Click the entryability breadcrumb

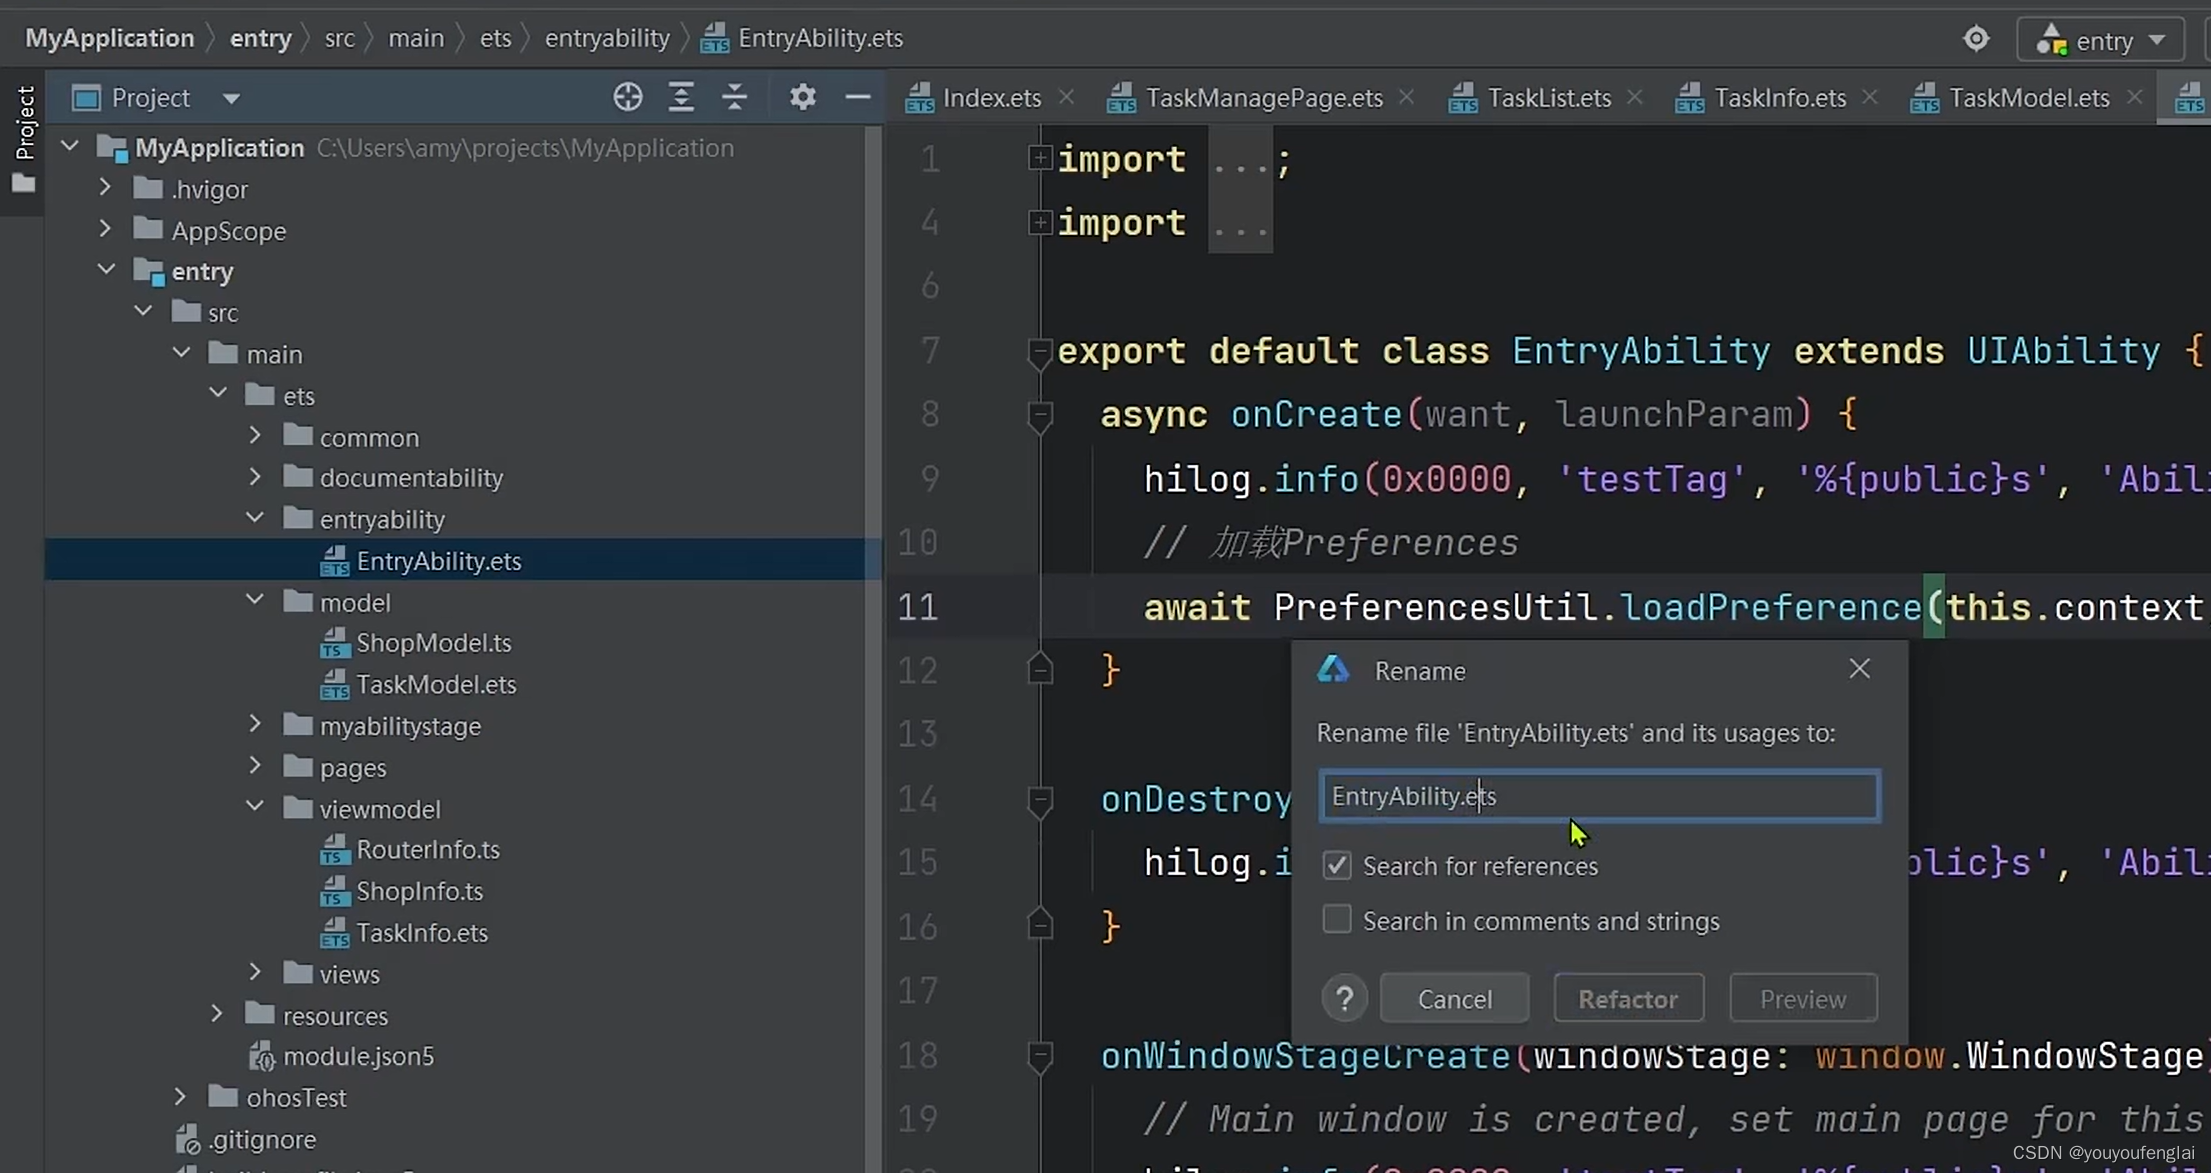pos(607,38)
